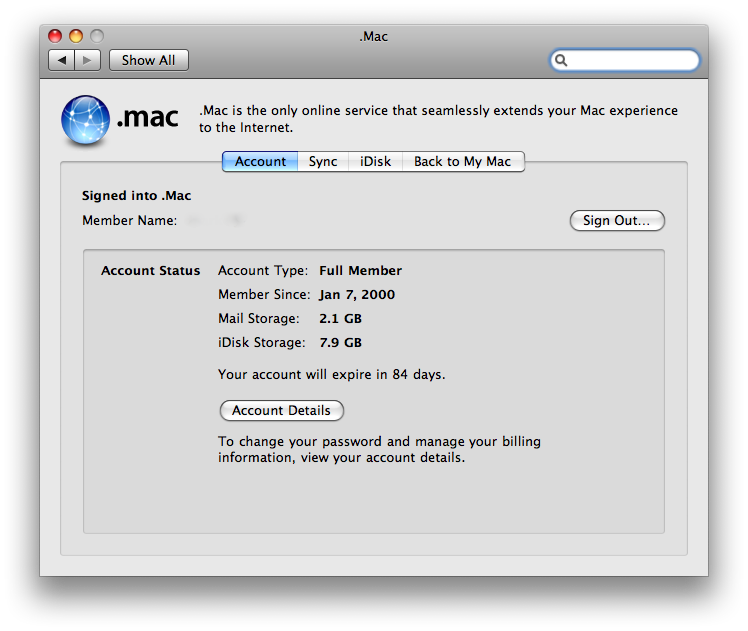Screen dimensions: 748x631
Task: Go back with the left arrow button
Action: (x=62, y=60)
